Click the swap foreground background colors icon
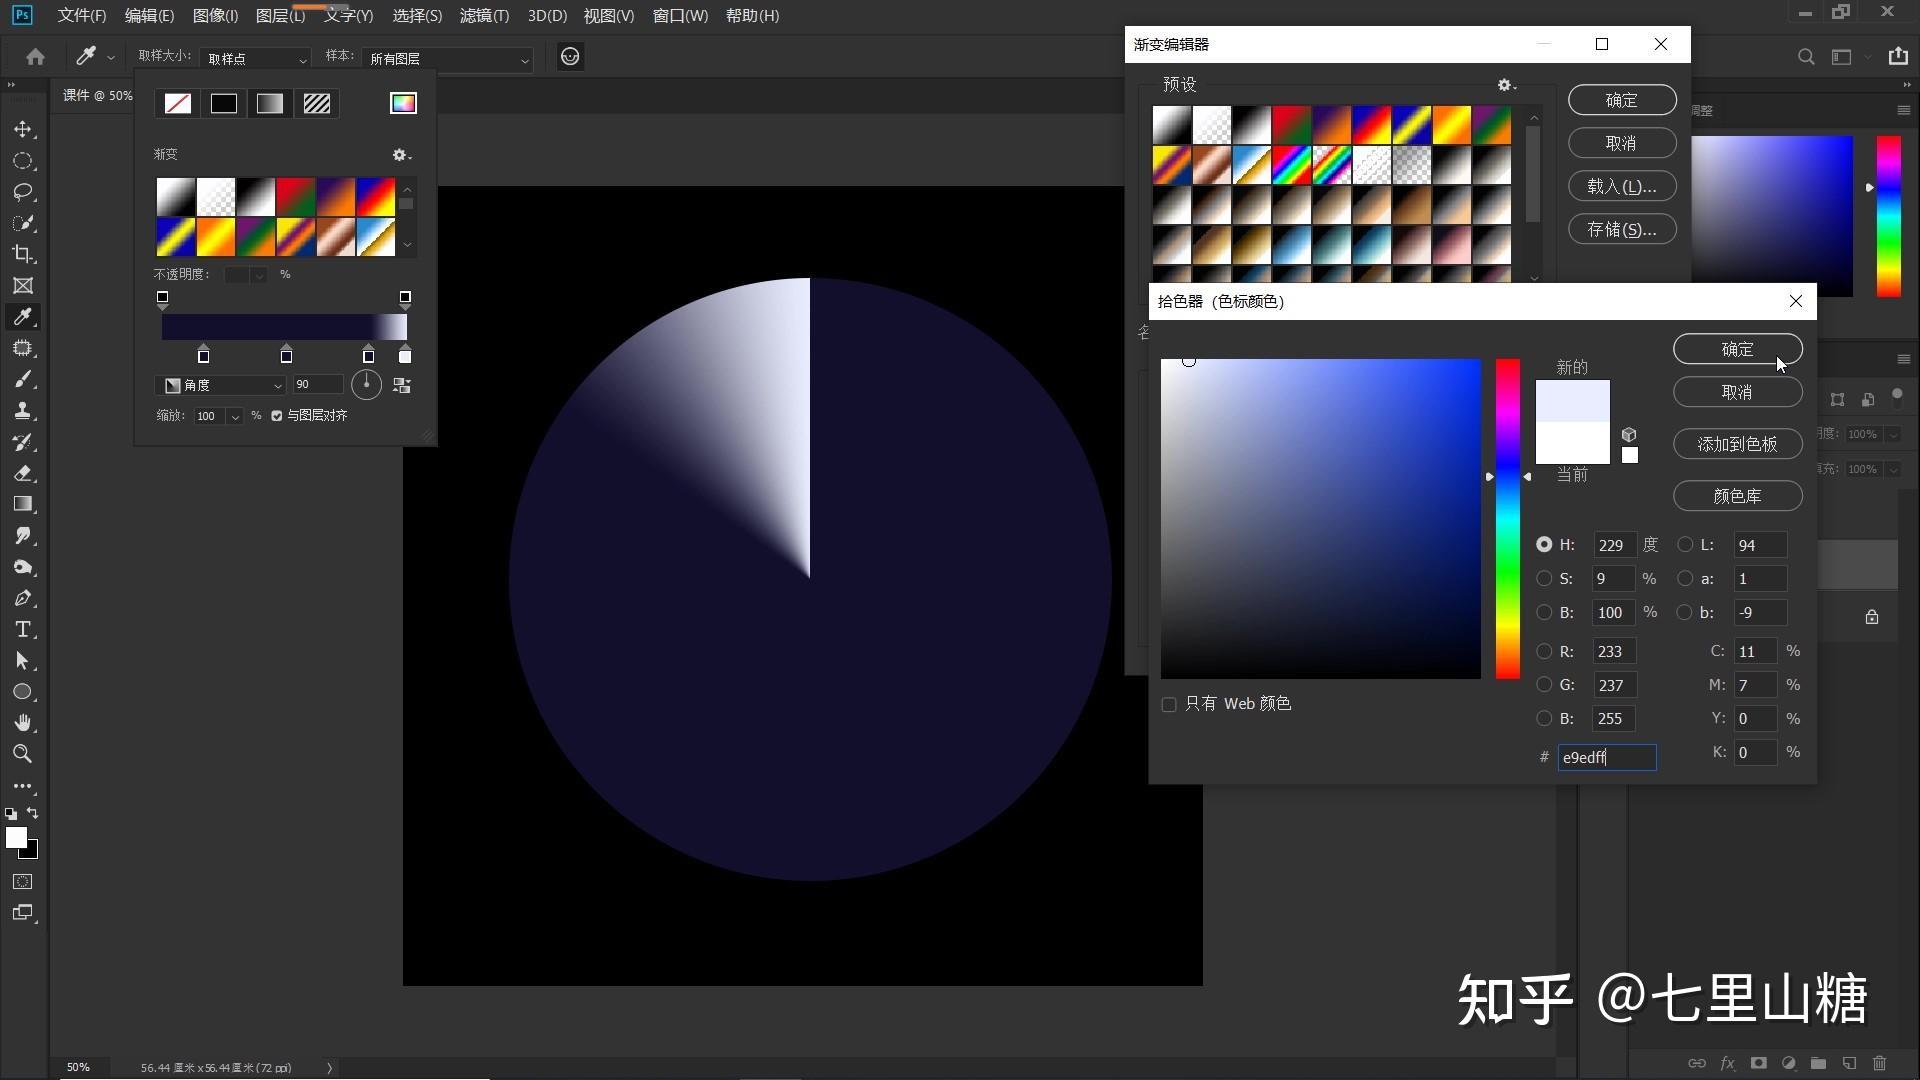Image resolution: width=1920 pixels, height=1080 pixels. [33, 813]
